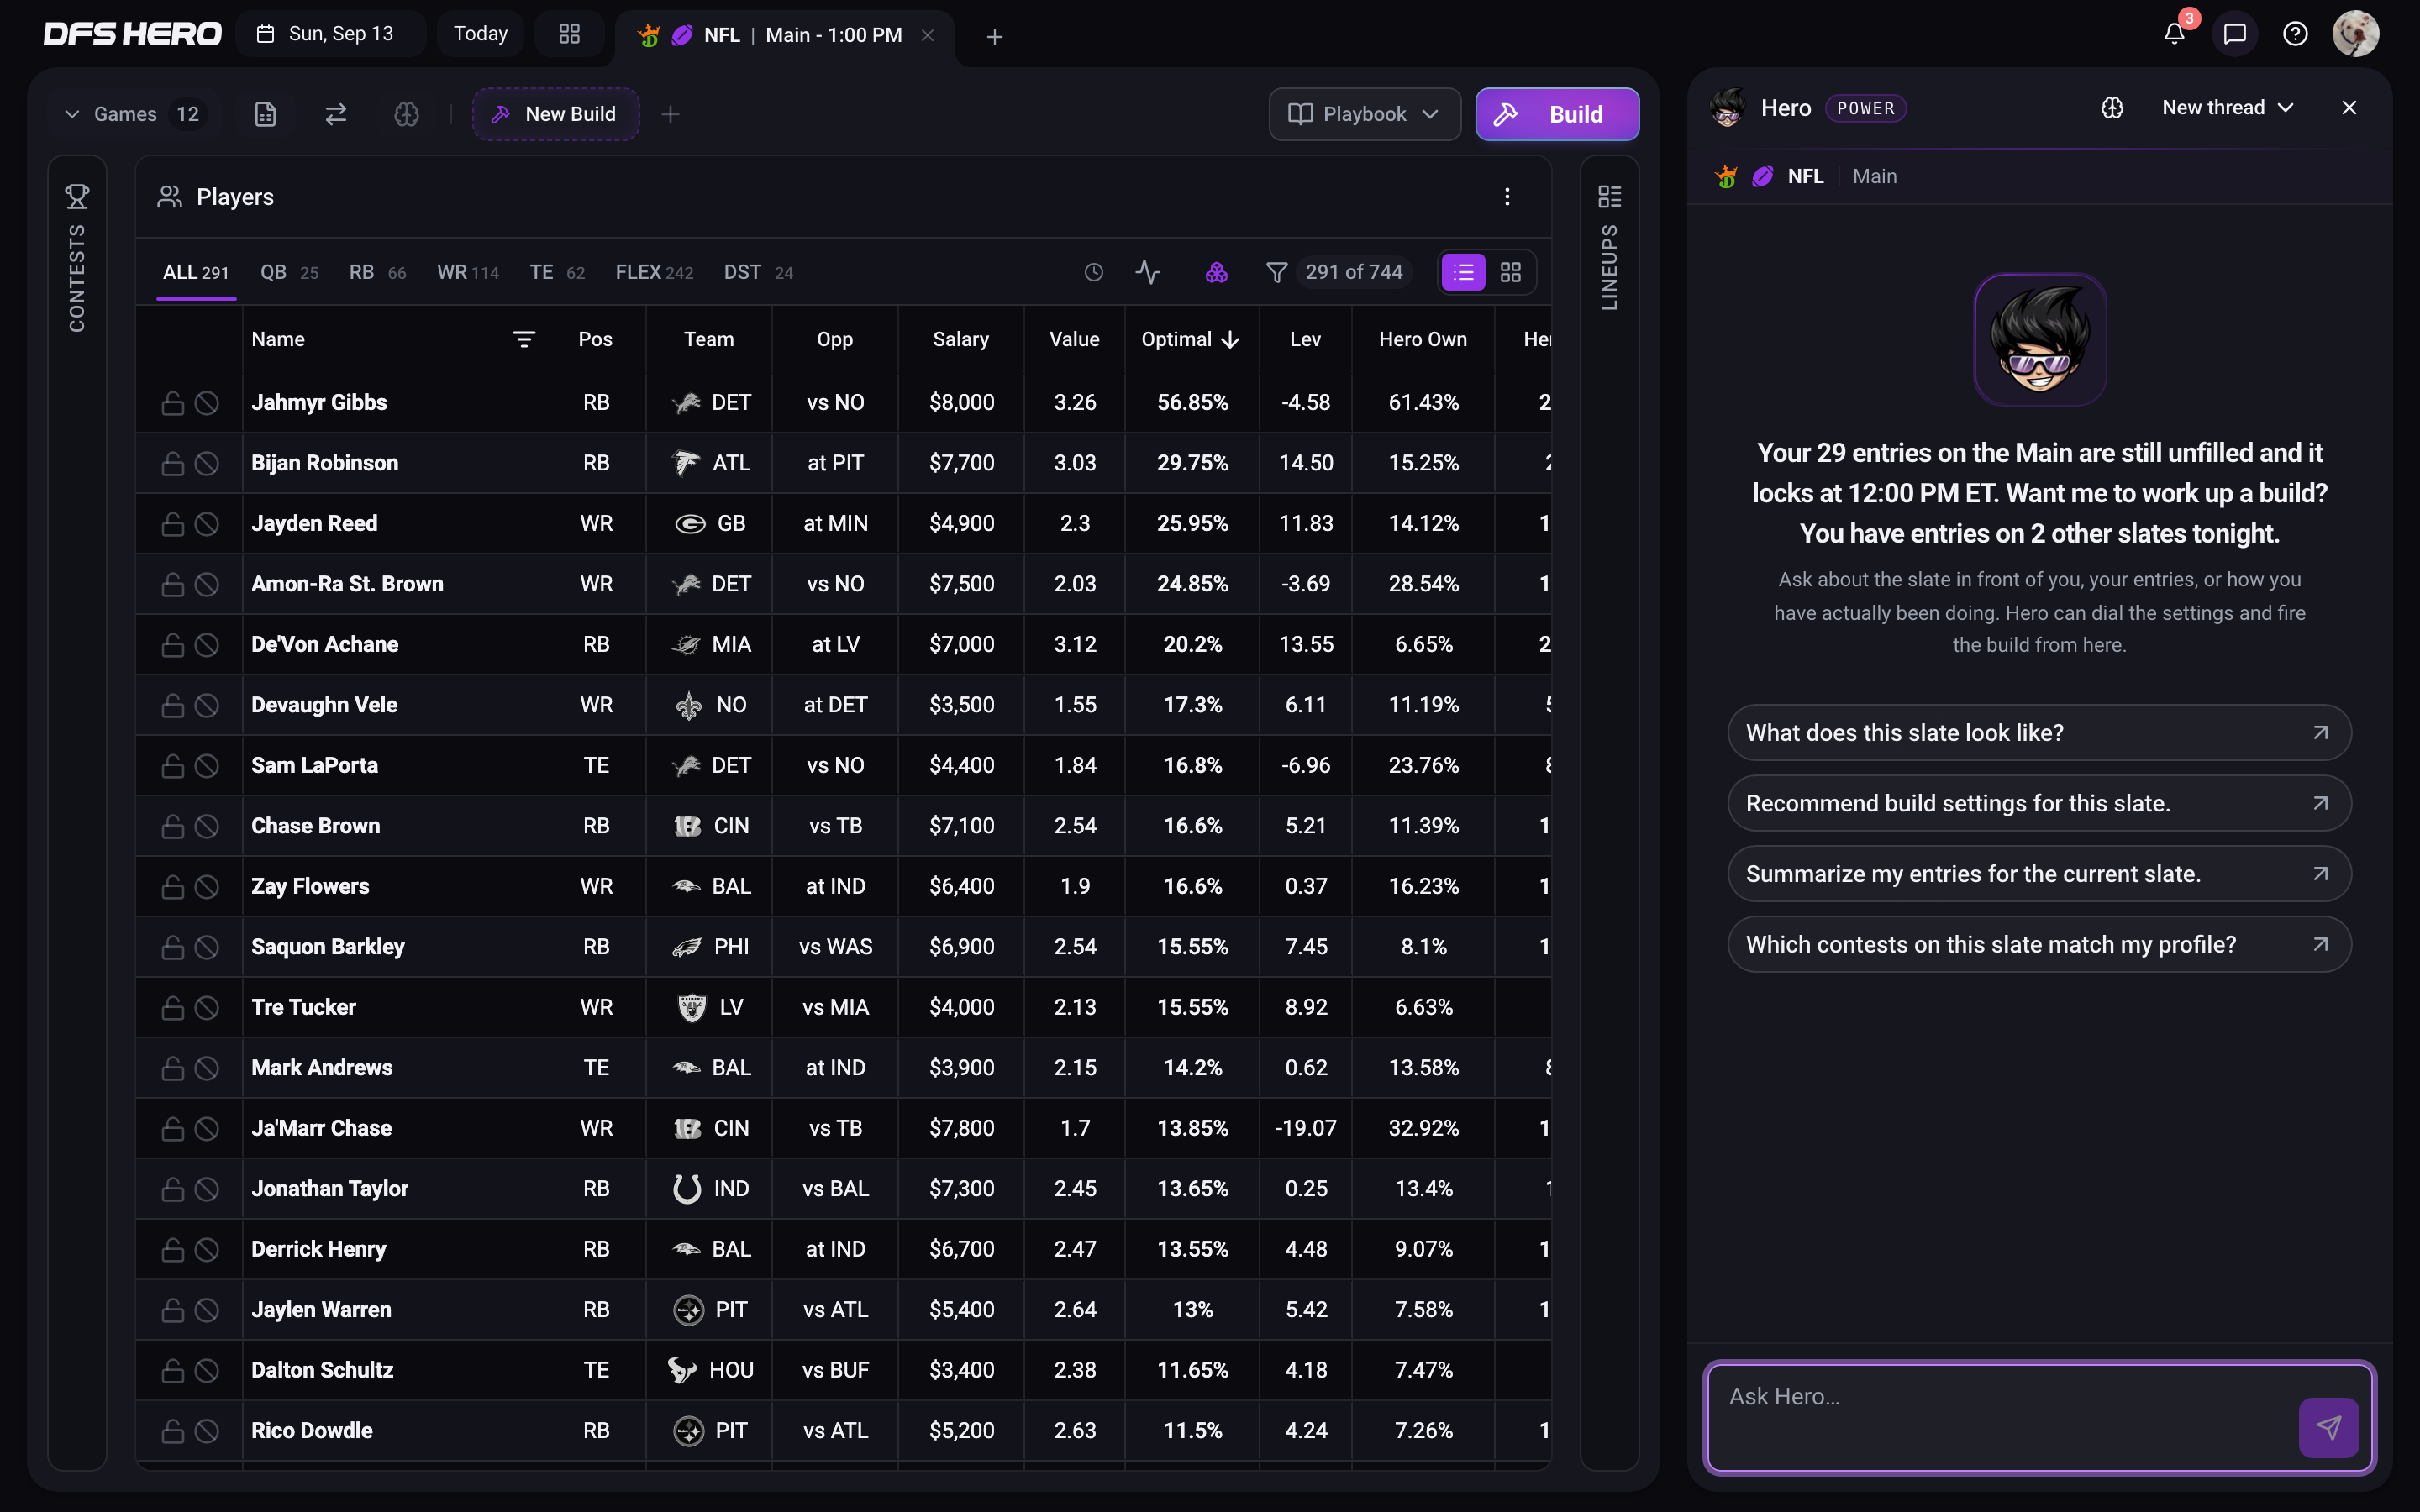Open the chat messages icon
This screenshot has height=1512, width=2420.
(x=2234, y=34)
